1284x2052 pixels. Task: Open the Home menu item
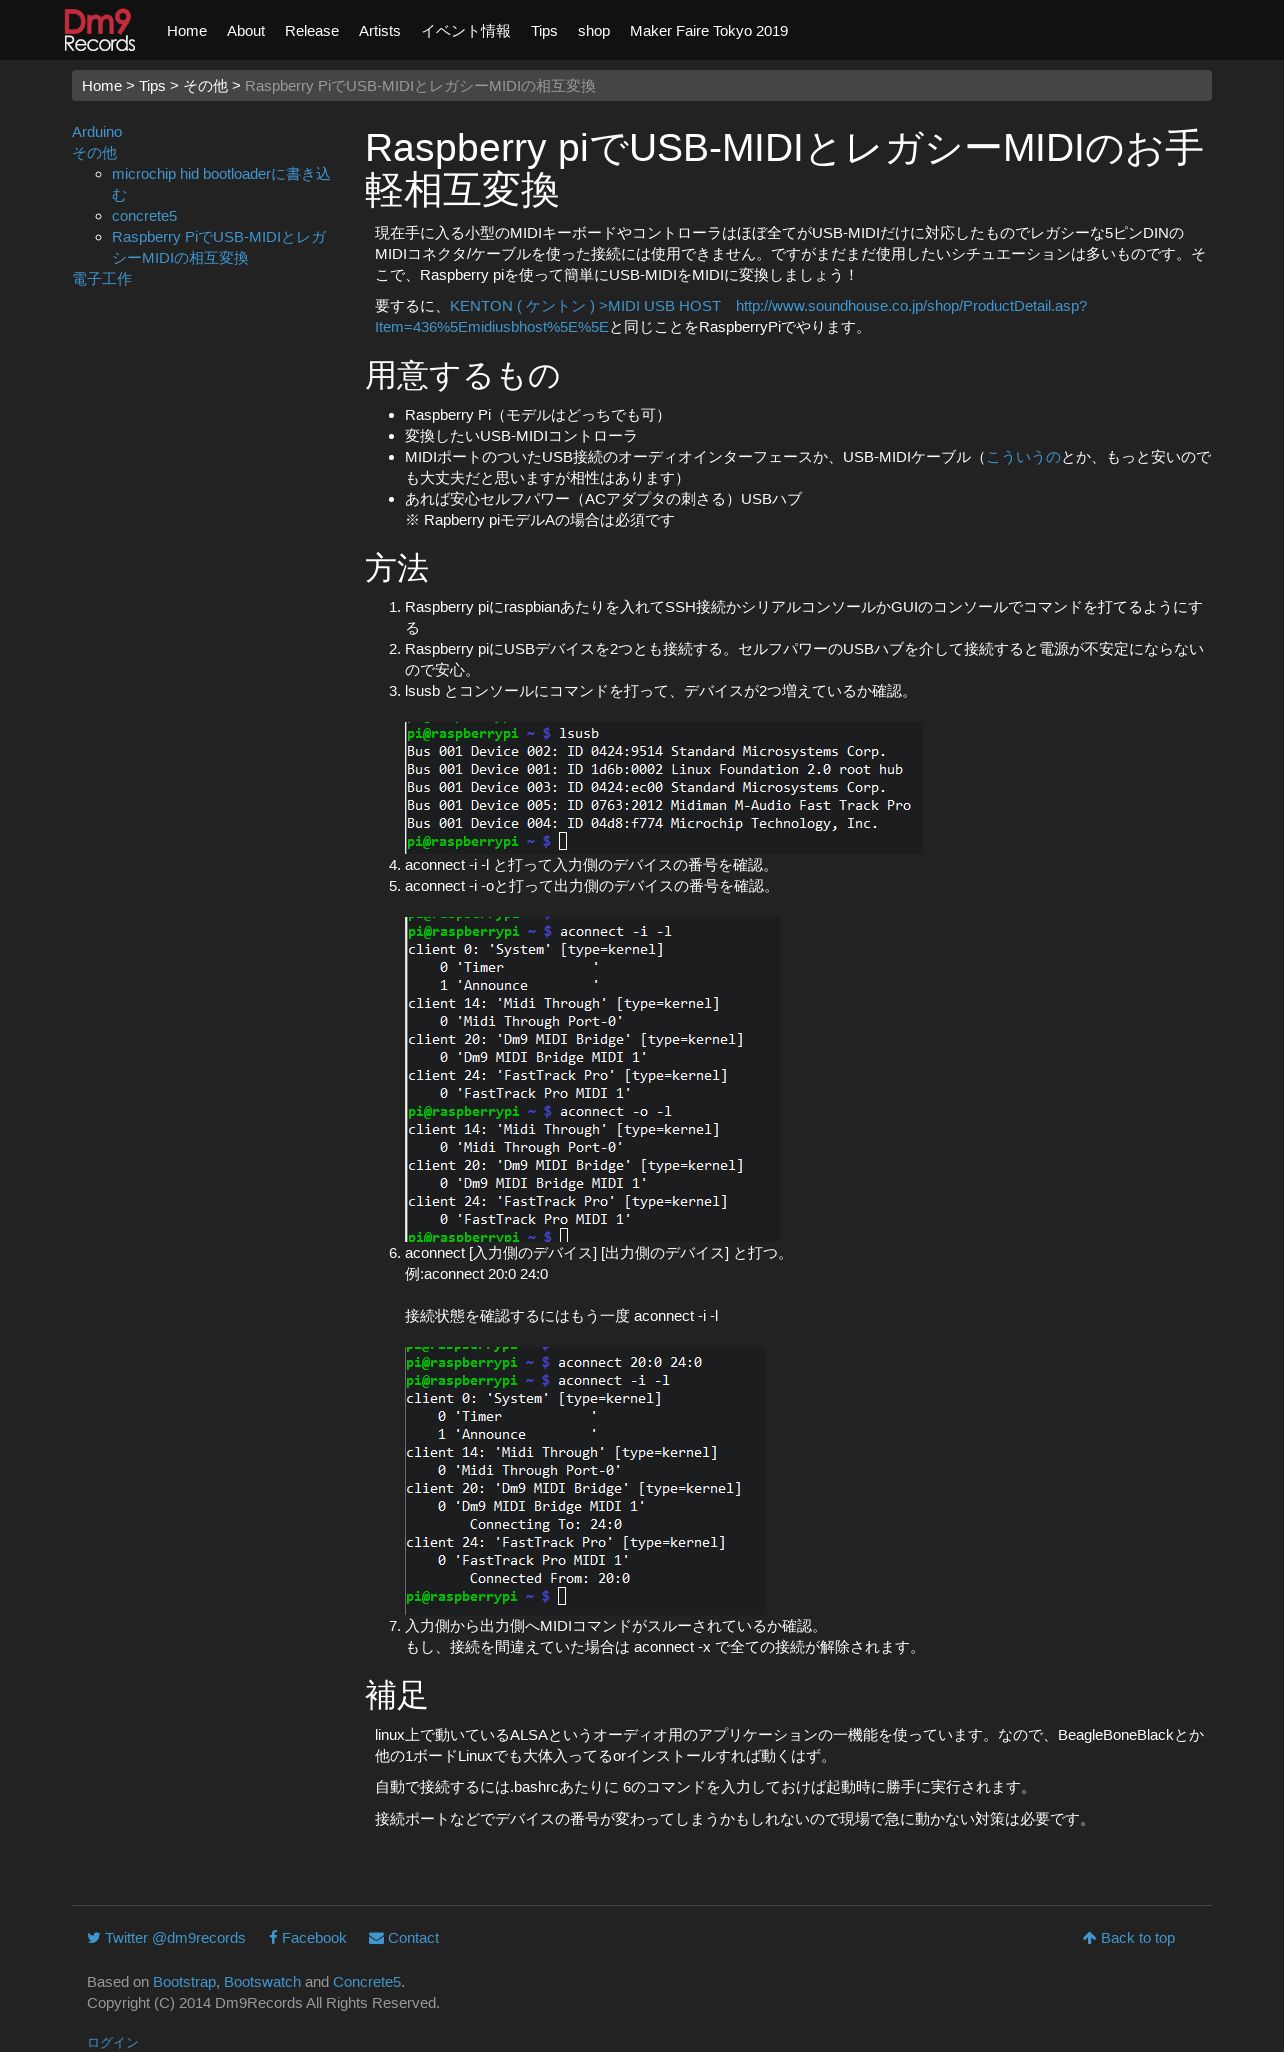coord(187,30)
